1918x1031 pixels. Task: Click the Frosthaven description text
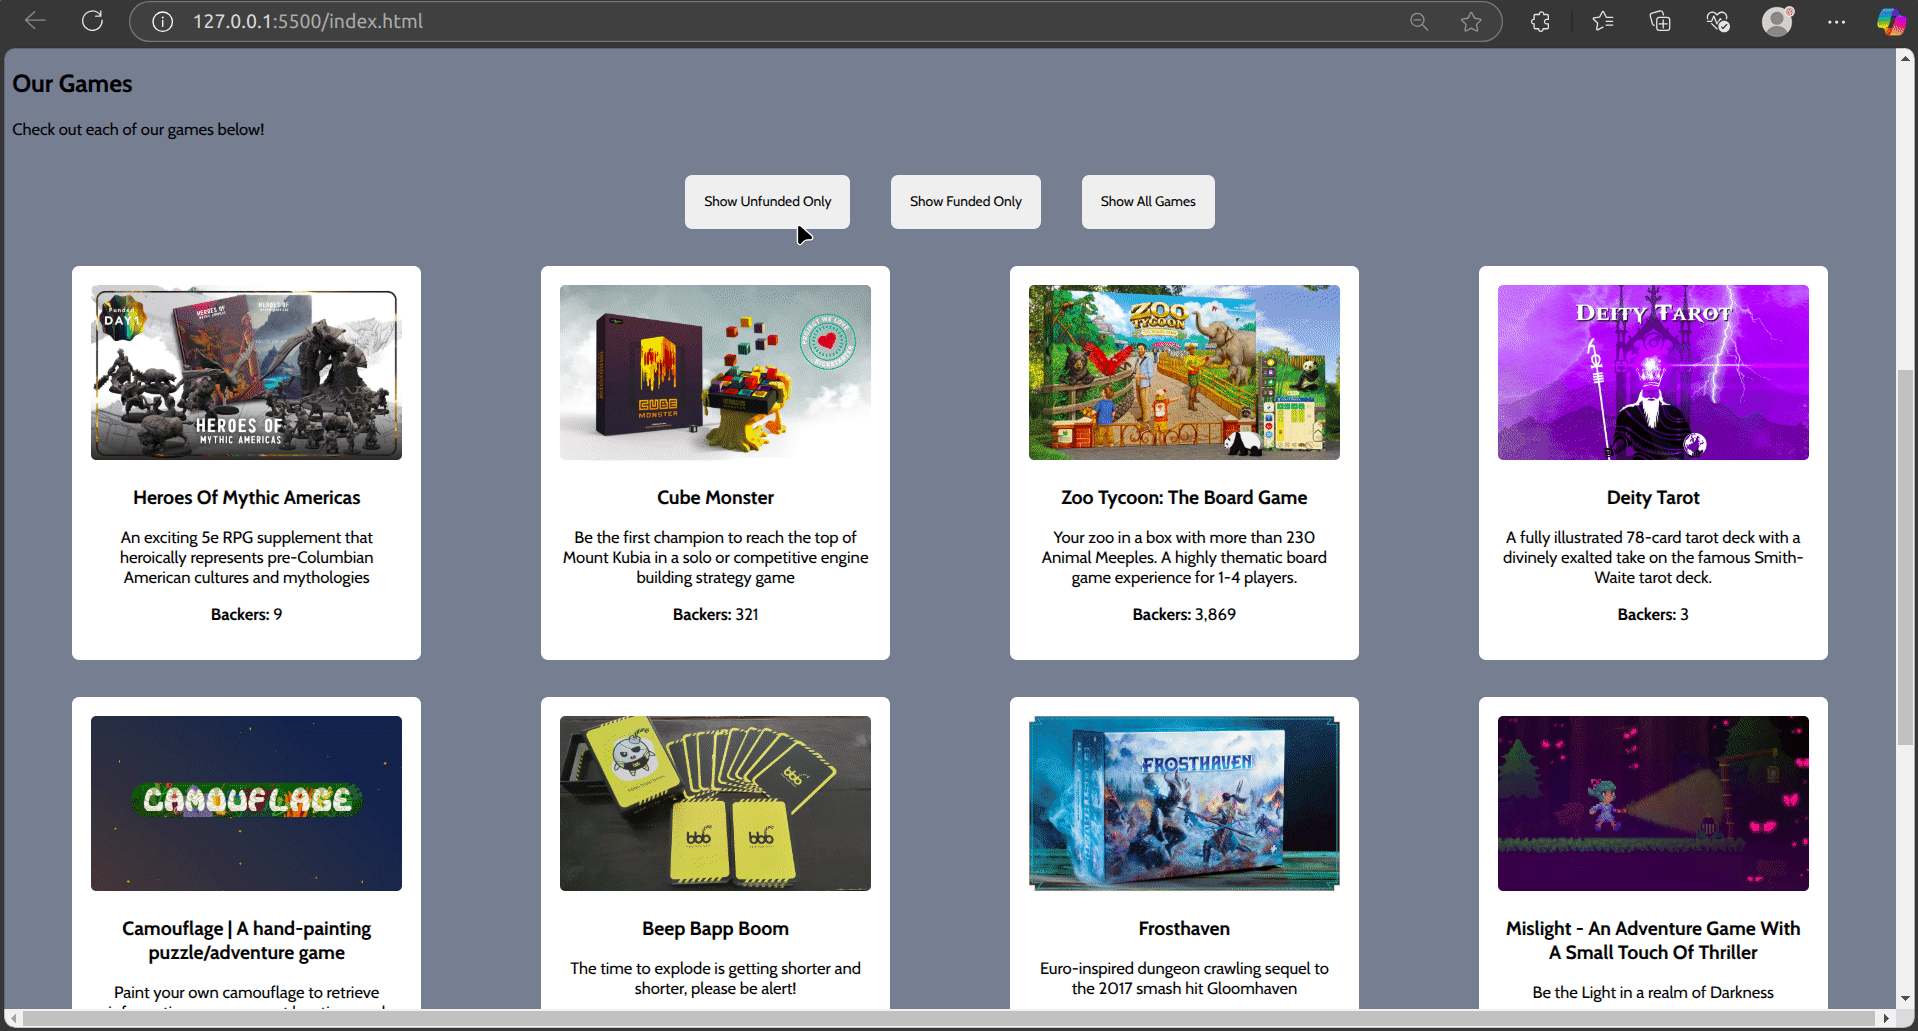click(x=1184, y=979)
